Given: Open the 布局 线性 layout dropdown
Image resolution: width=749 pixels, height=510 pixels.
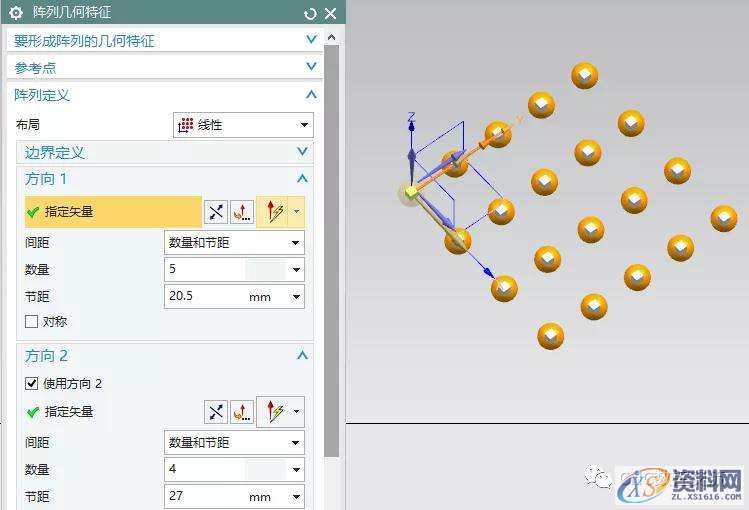Looking at the screenshot, I should click(243, 125).
